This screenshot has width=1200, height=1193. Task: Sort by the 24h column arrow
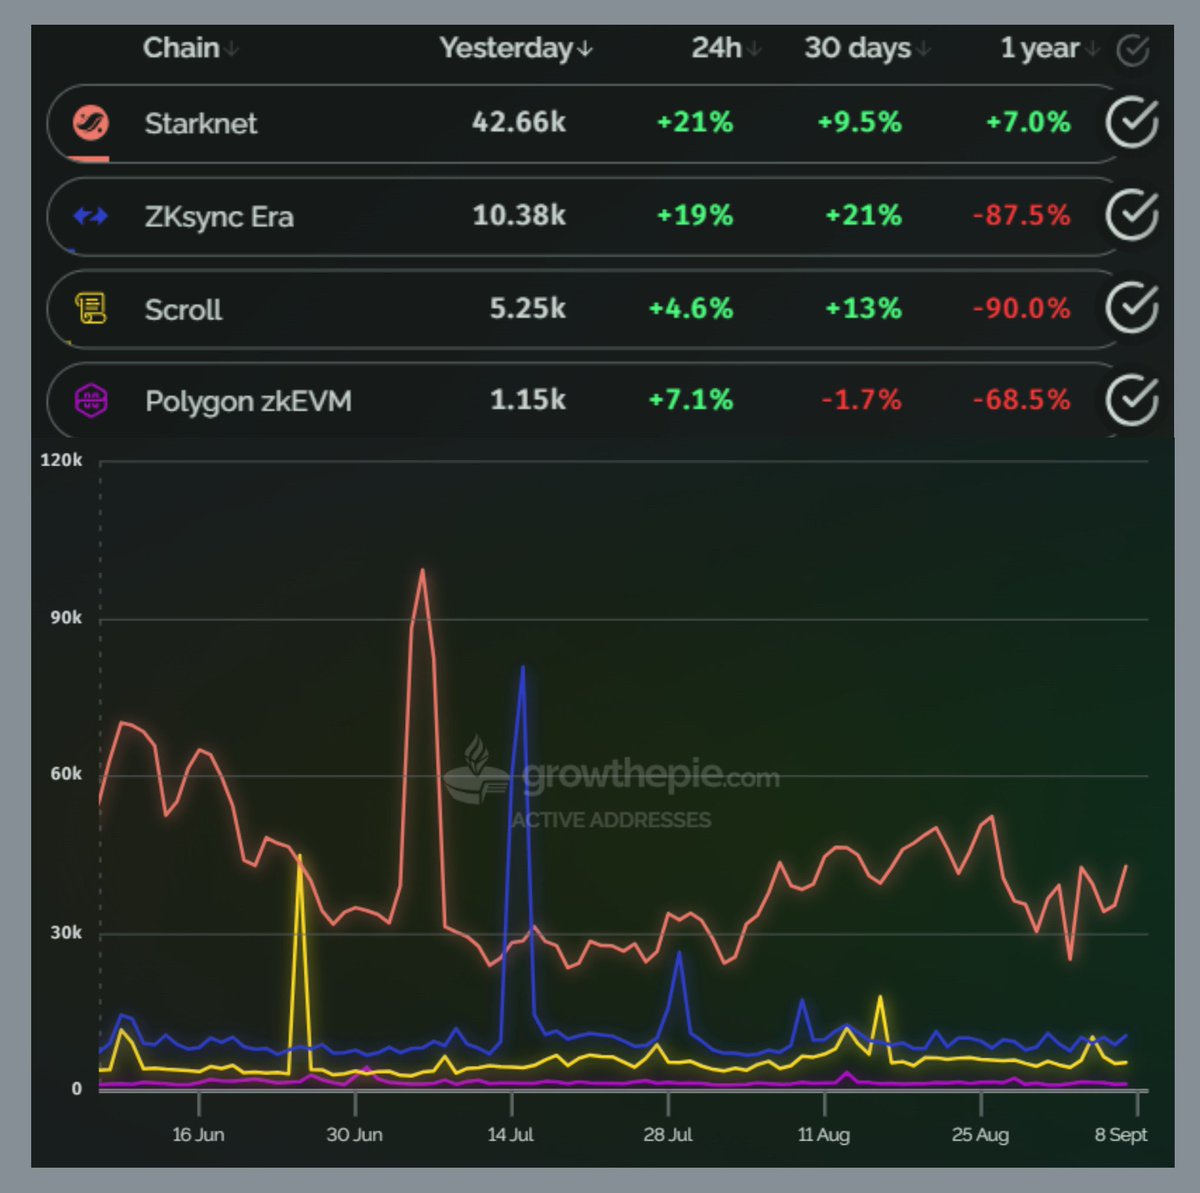click(x=754, y=49)
